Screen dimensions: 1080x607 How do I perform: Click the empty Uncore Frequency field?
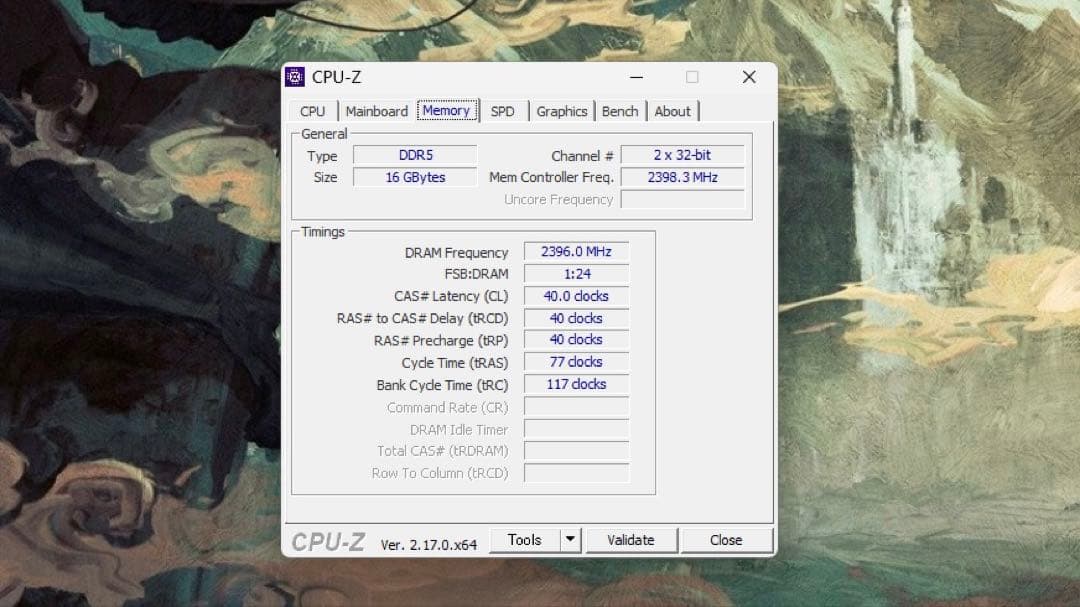pos(683,199)
